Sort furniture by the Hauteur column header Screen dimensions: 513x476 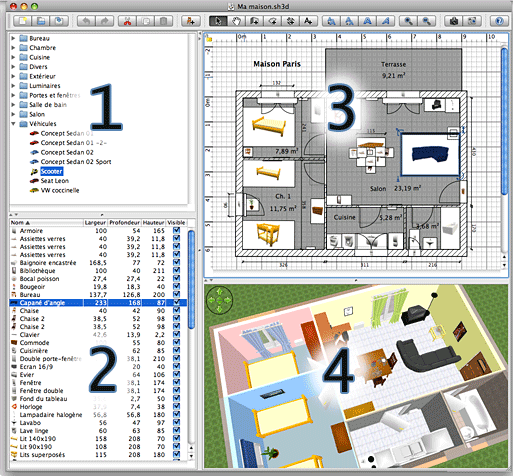pos(154,222)
